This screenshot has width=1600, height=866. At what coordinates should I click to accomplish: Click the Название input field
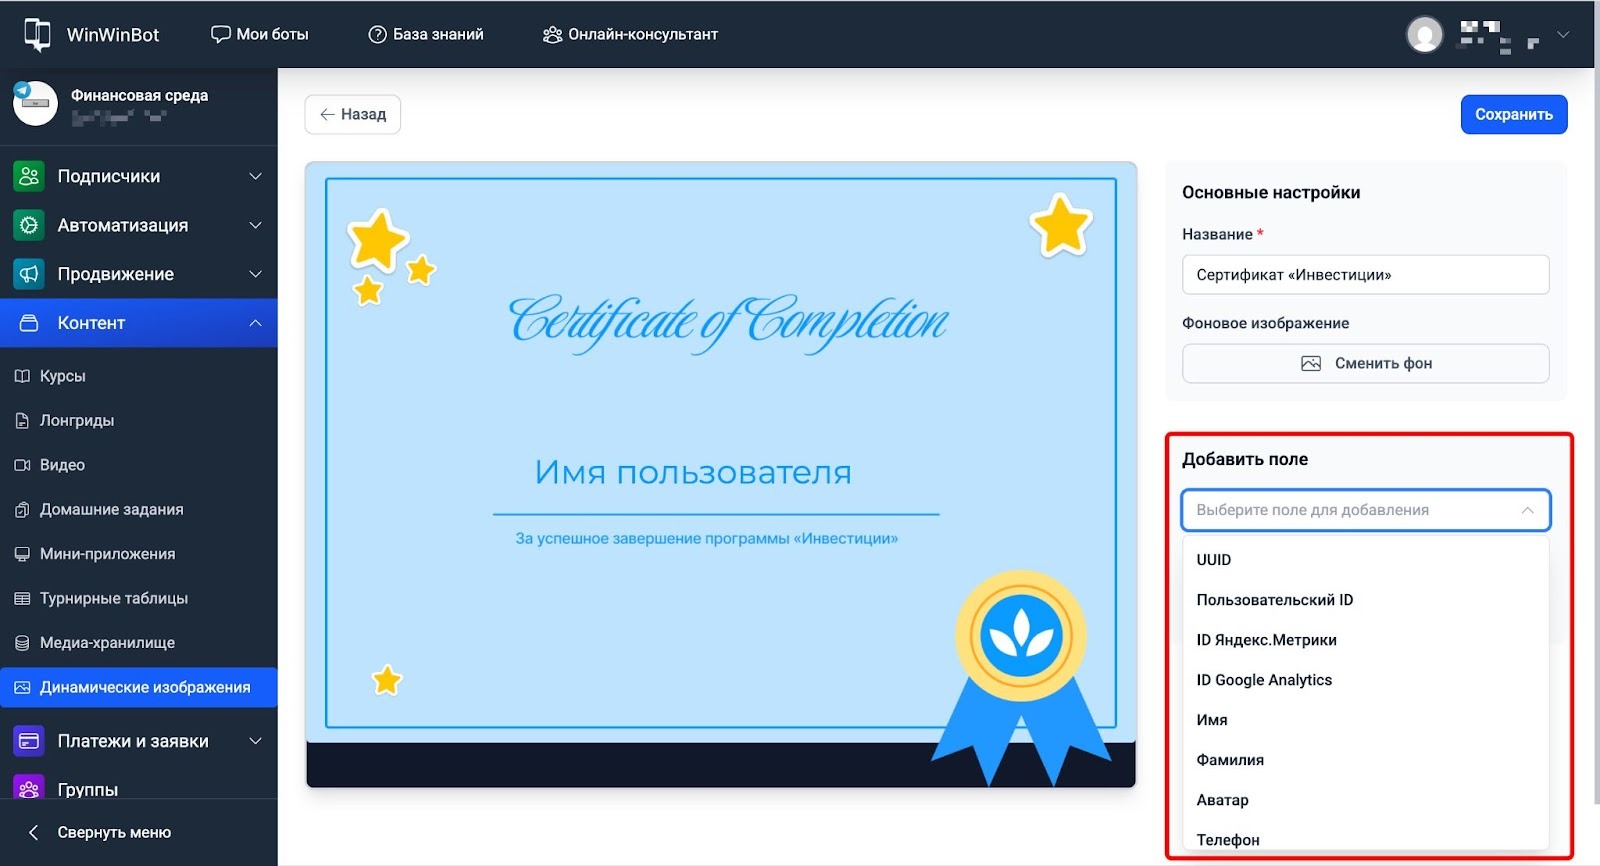tap(1365, 275)
